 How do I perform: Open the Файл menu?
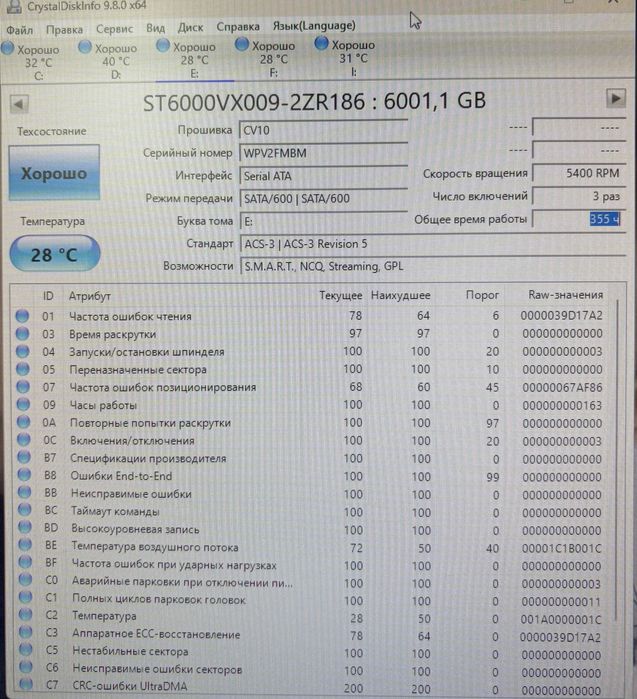coord(19,30)
